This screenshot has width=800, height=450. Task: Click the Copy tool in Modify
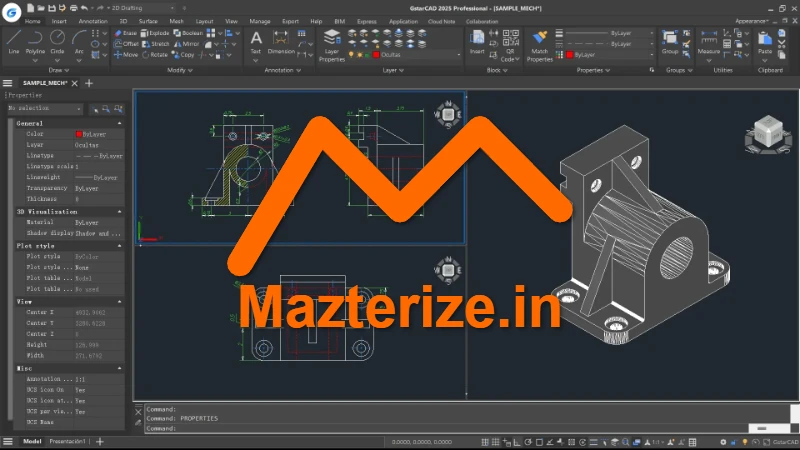(x=183, y=55)
